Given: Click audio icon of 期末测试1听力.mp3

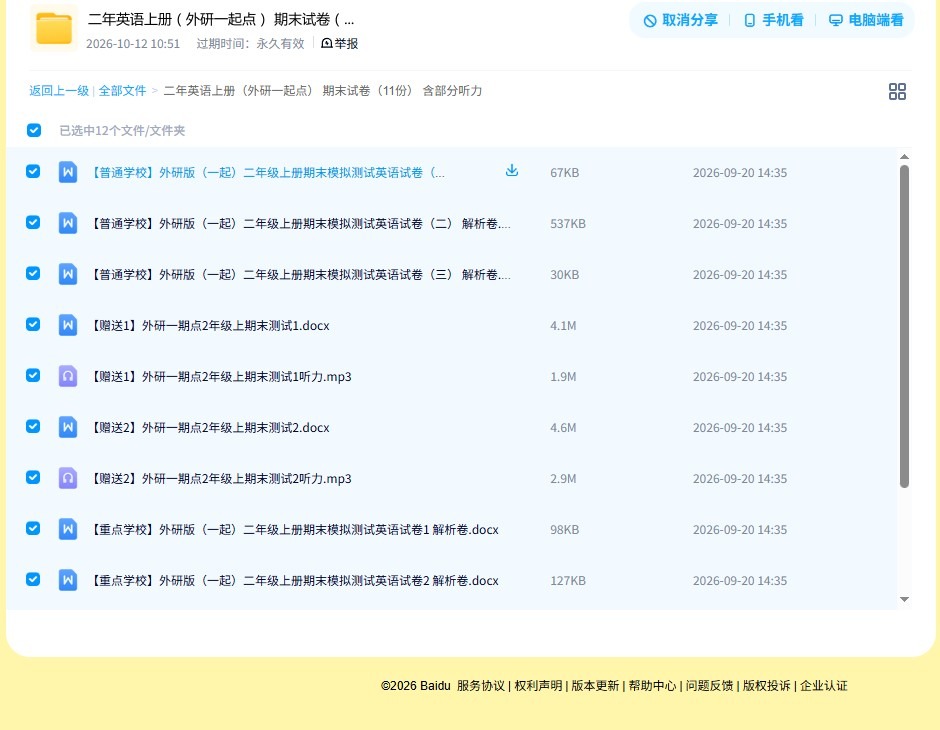Looking at the screenshot, I should point(68,376).
